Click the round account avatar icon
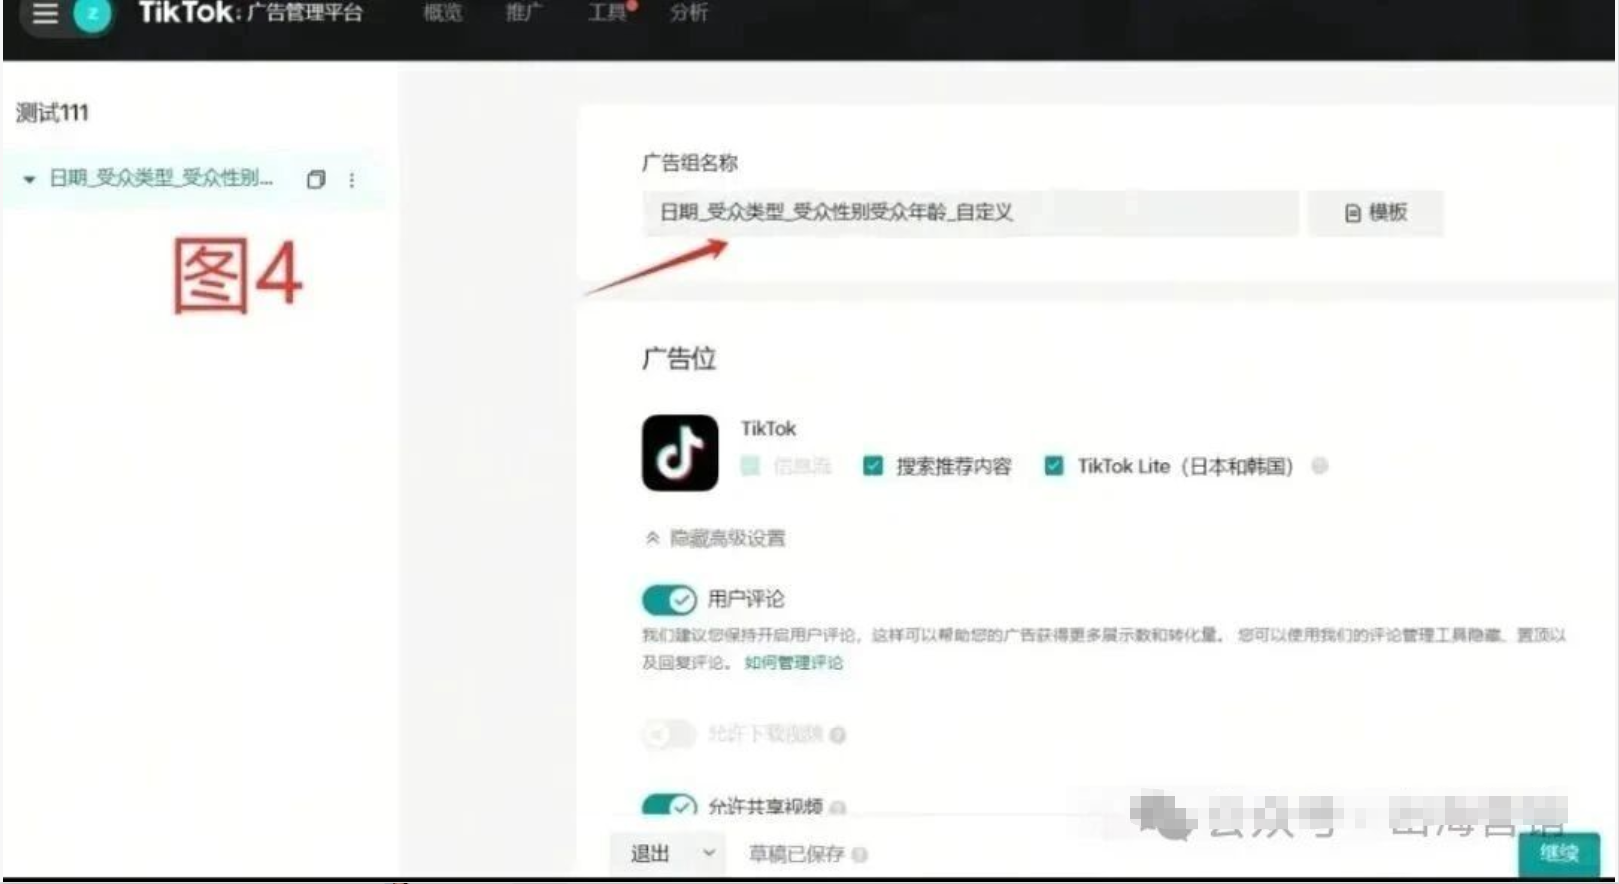 pos(93,13)
